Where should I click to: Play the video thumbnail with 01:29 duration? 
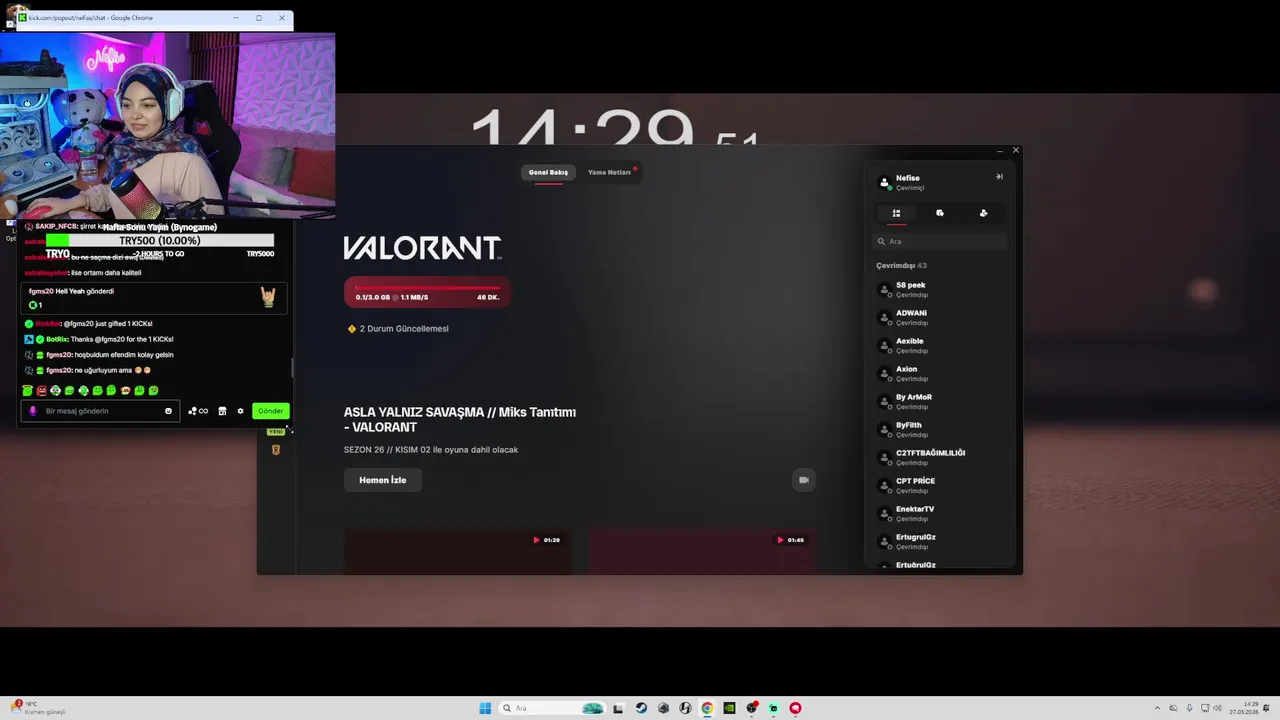(458, 551)
